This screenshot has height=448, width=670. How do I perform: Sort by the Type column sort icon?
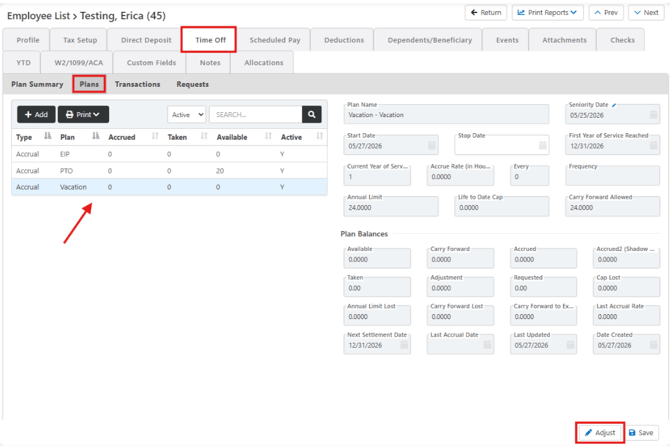coord(47,136)
